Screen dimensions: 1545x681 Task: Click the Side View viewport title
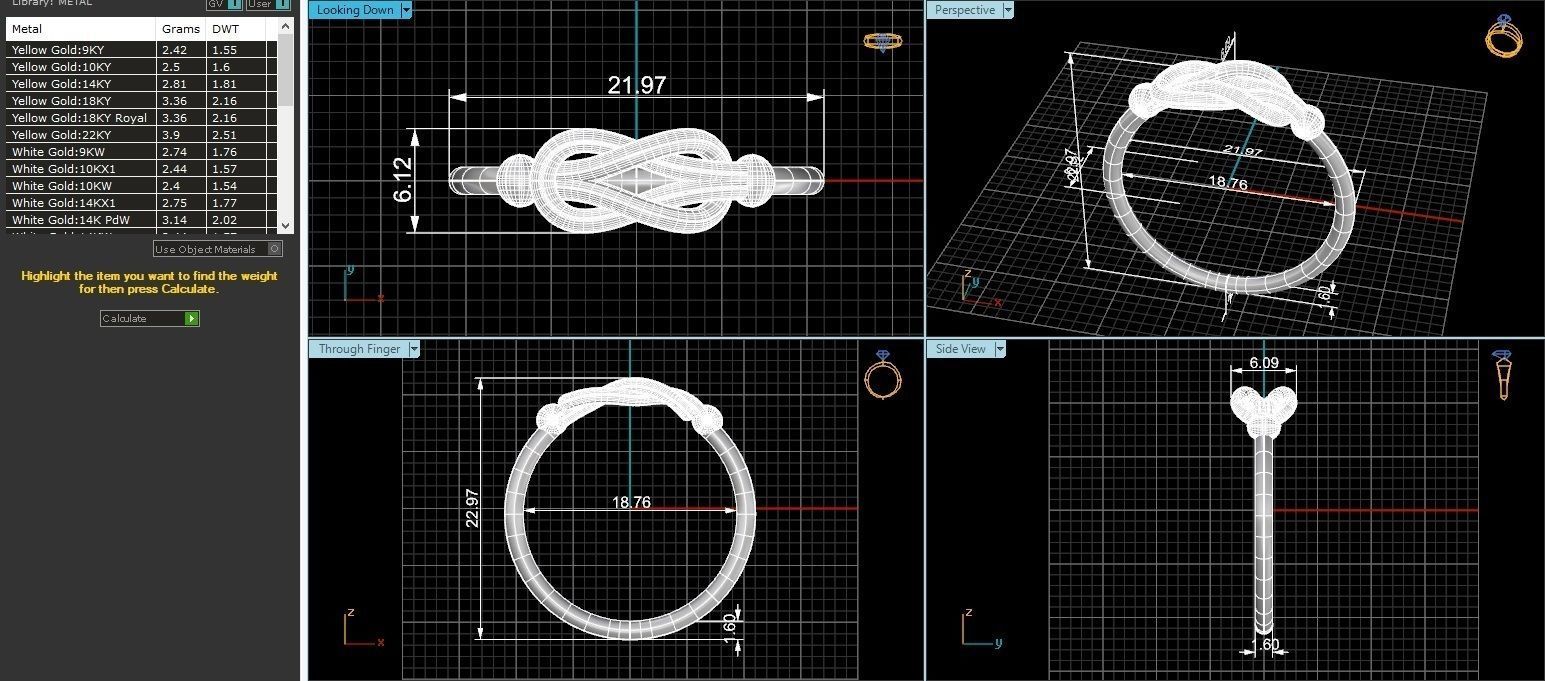coord(961,349)
